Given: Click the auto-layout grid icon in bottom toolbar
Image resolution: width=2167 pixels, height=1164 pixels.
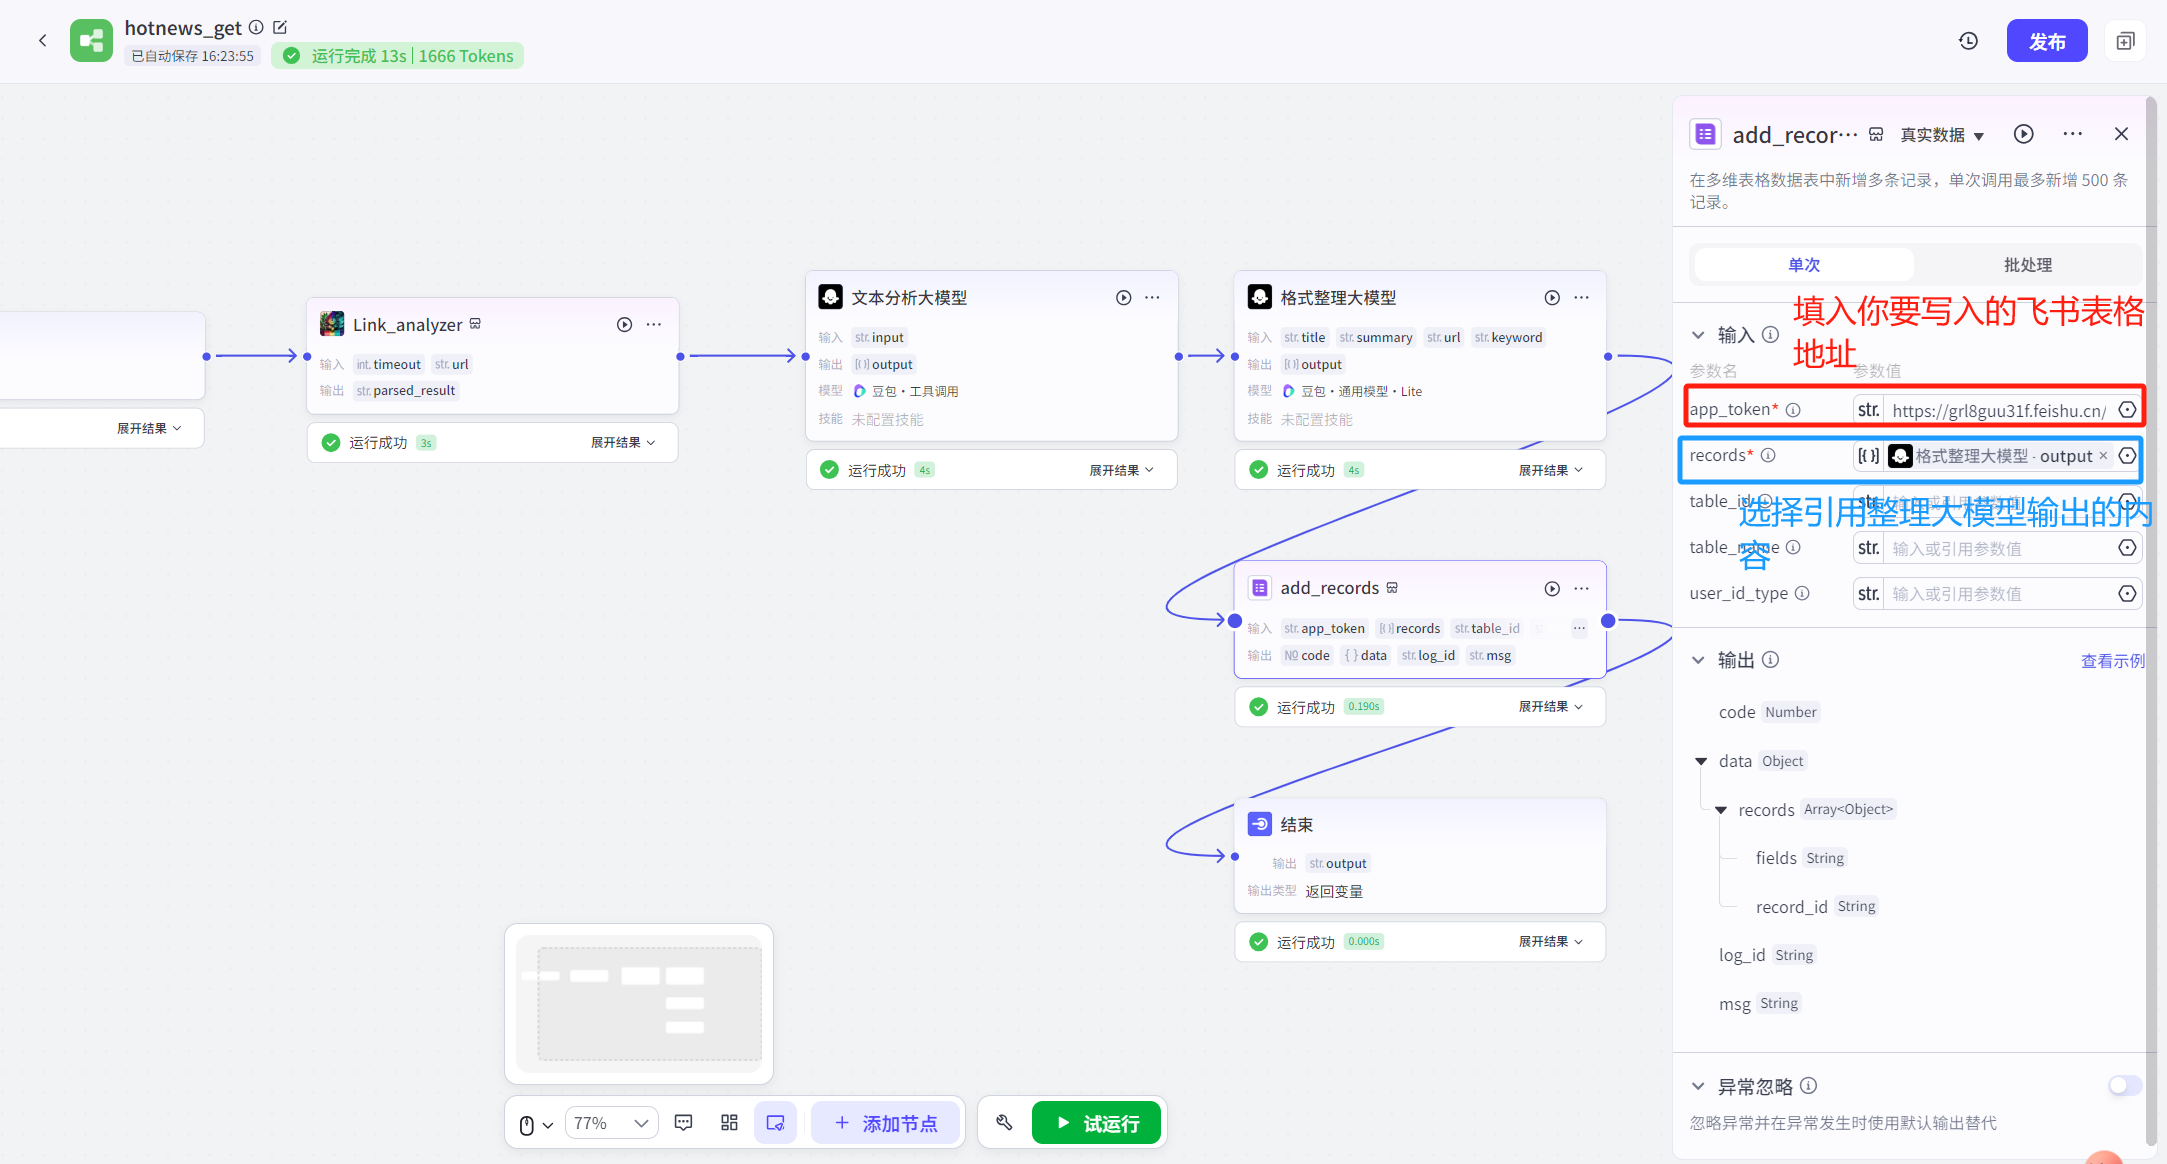Looking at the screenshot, I should [729, 1122].
